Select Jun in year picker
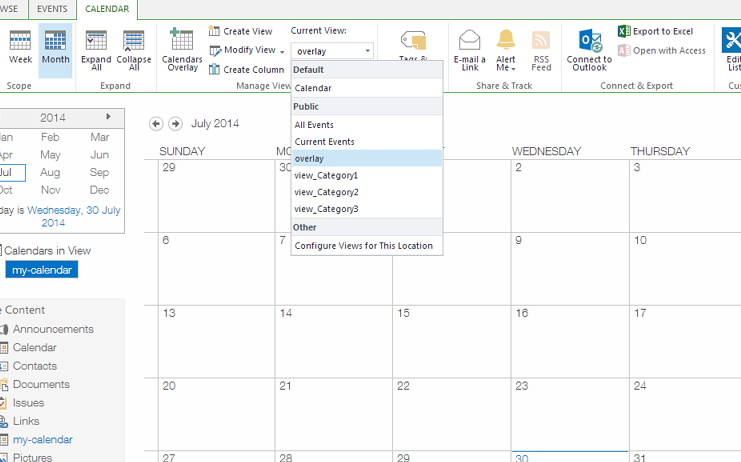The width and height of the screenshot is (741, 462). [x=99, y=155]
